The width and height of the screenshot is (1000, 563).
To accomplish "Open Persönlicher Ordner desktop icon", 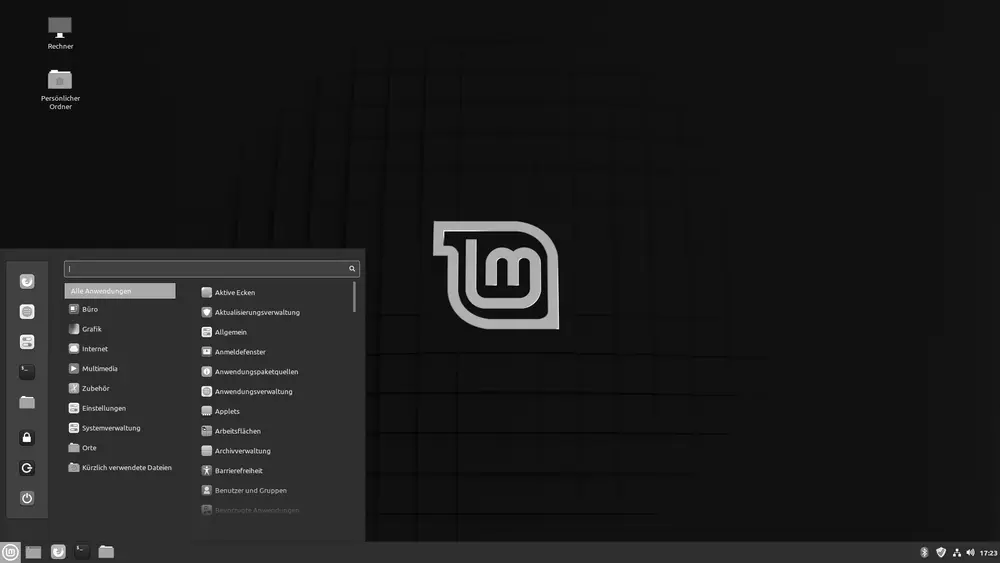I will pyautogui.click(x=60, y=89).
